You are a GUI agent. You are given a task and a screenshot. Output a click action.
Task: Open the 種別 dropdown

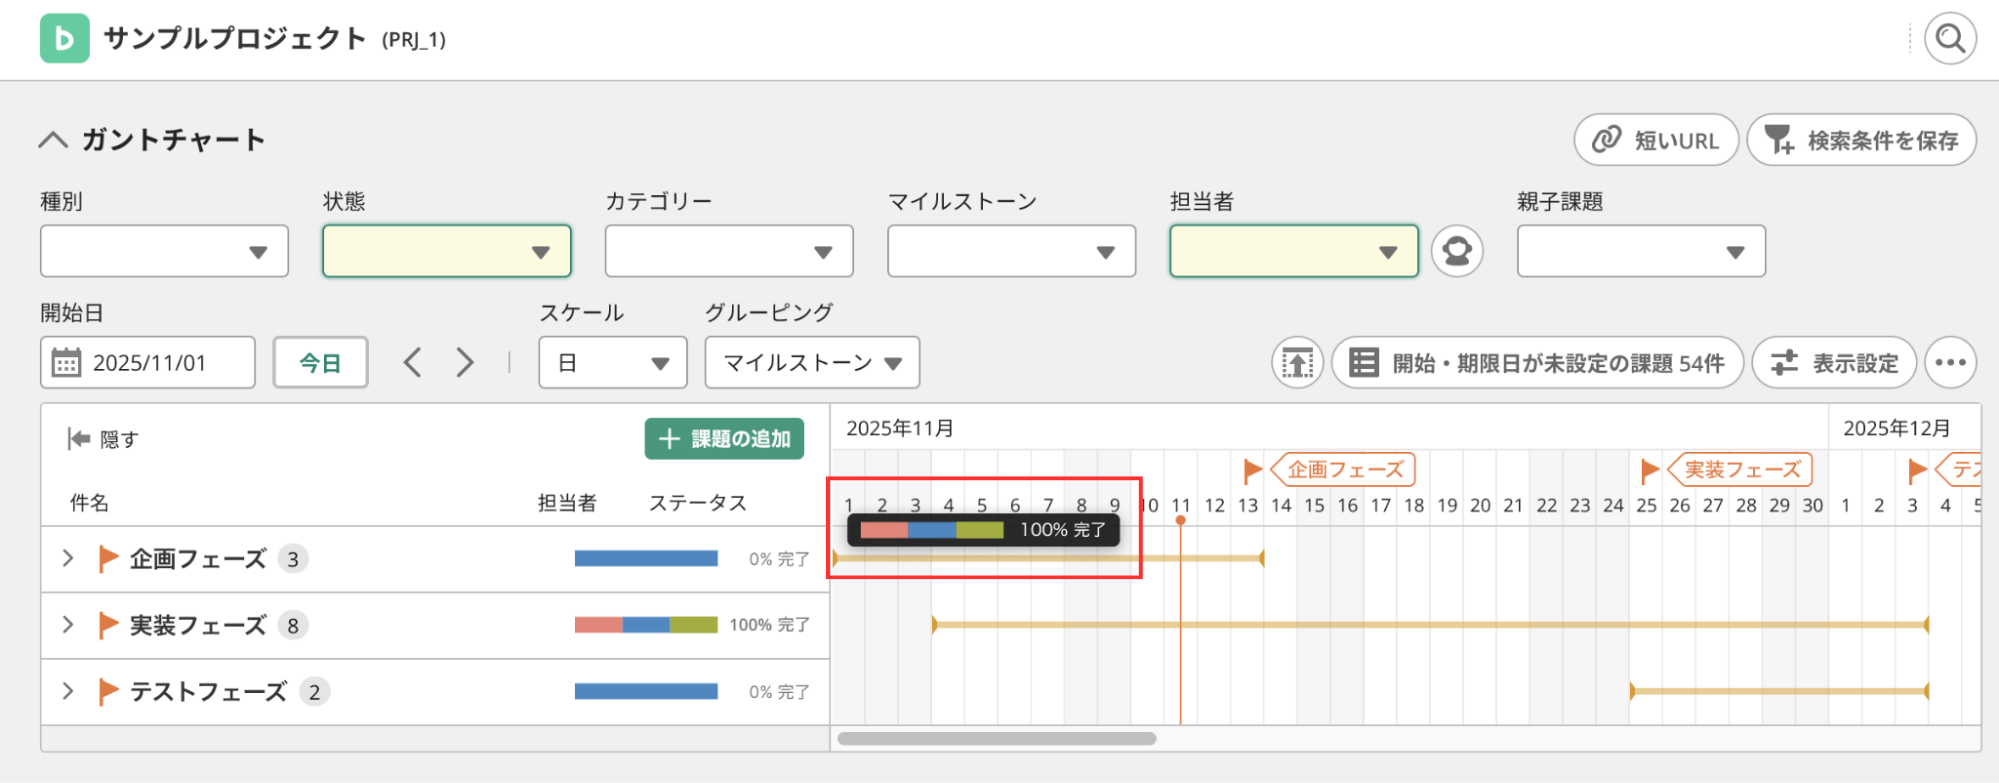(164, 251)
